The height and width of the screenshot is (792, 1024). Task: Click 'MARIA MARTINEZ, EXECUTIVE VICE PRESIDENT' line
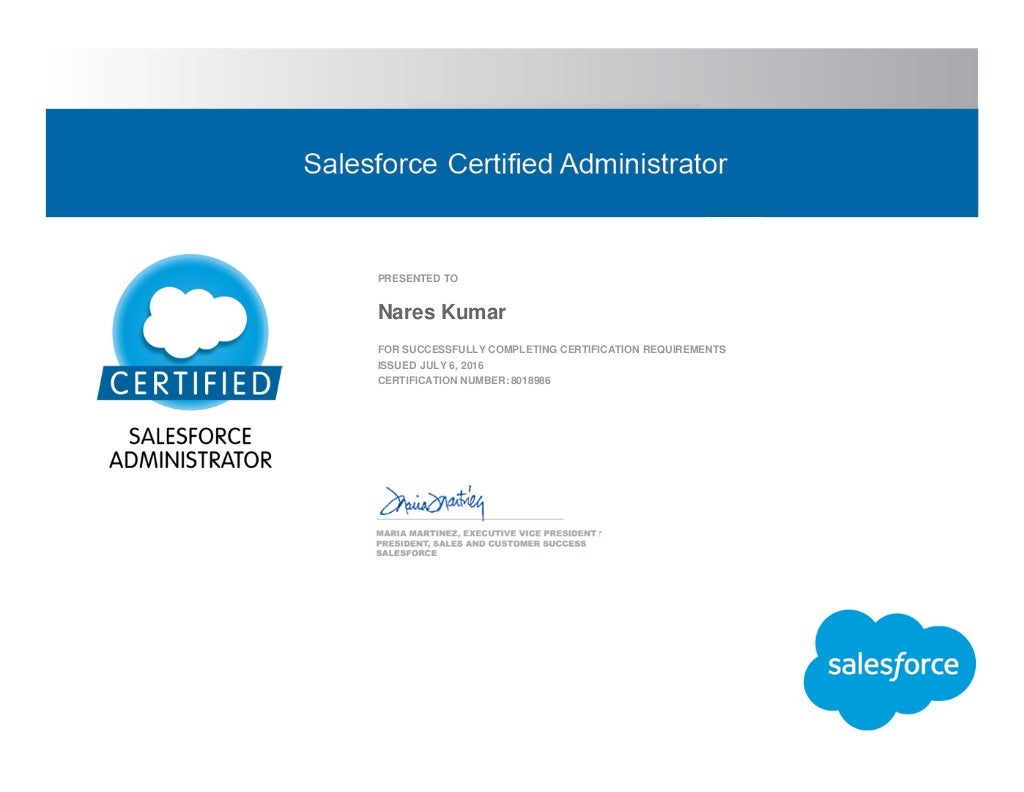click(486, 533)
